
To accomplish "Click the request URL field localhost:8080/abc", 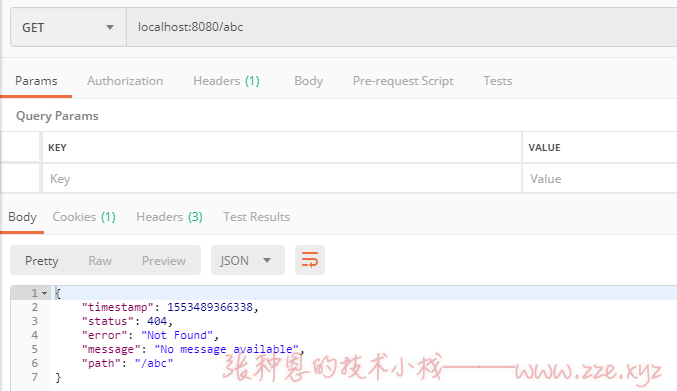I will point(402,27).
